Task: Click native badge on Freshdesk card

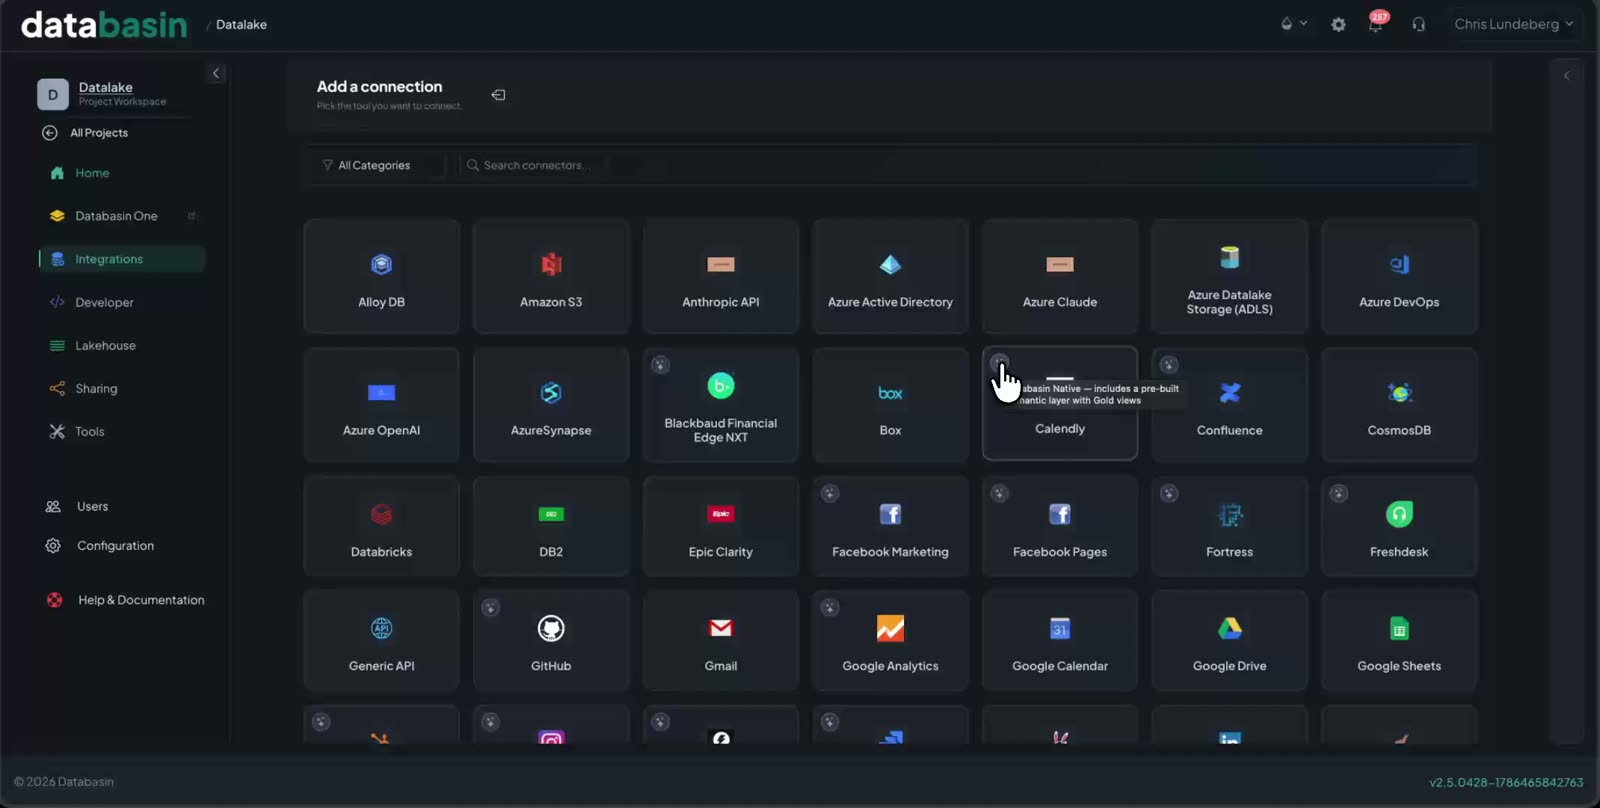Action: click(x=1339, y=493)
